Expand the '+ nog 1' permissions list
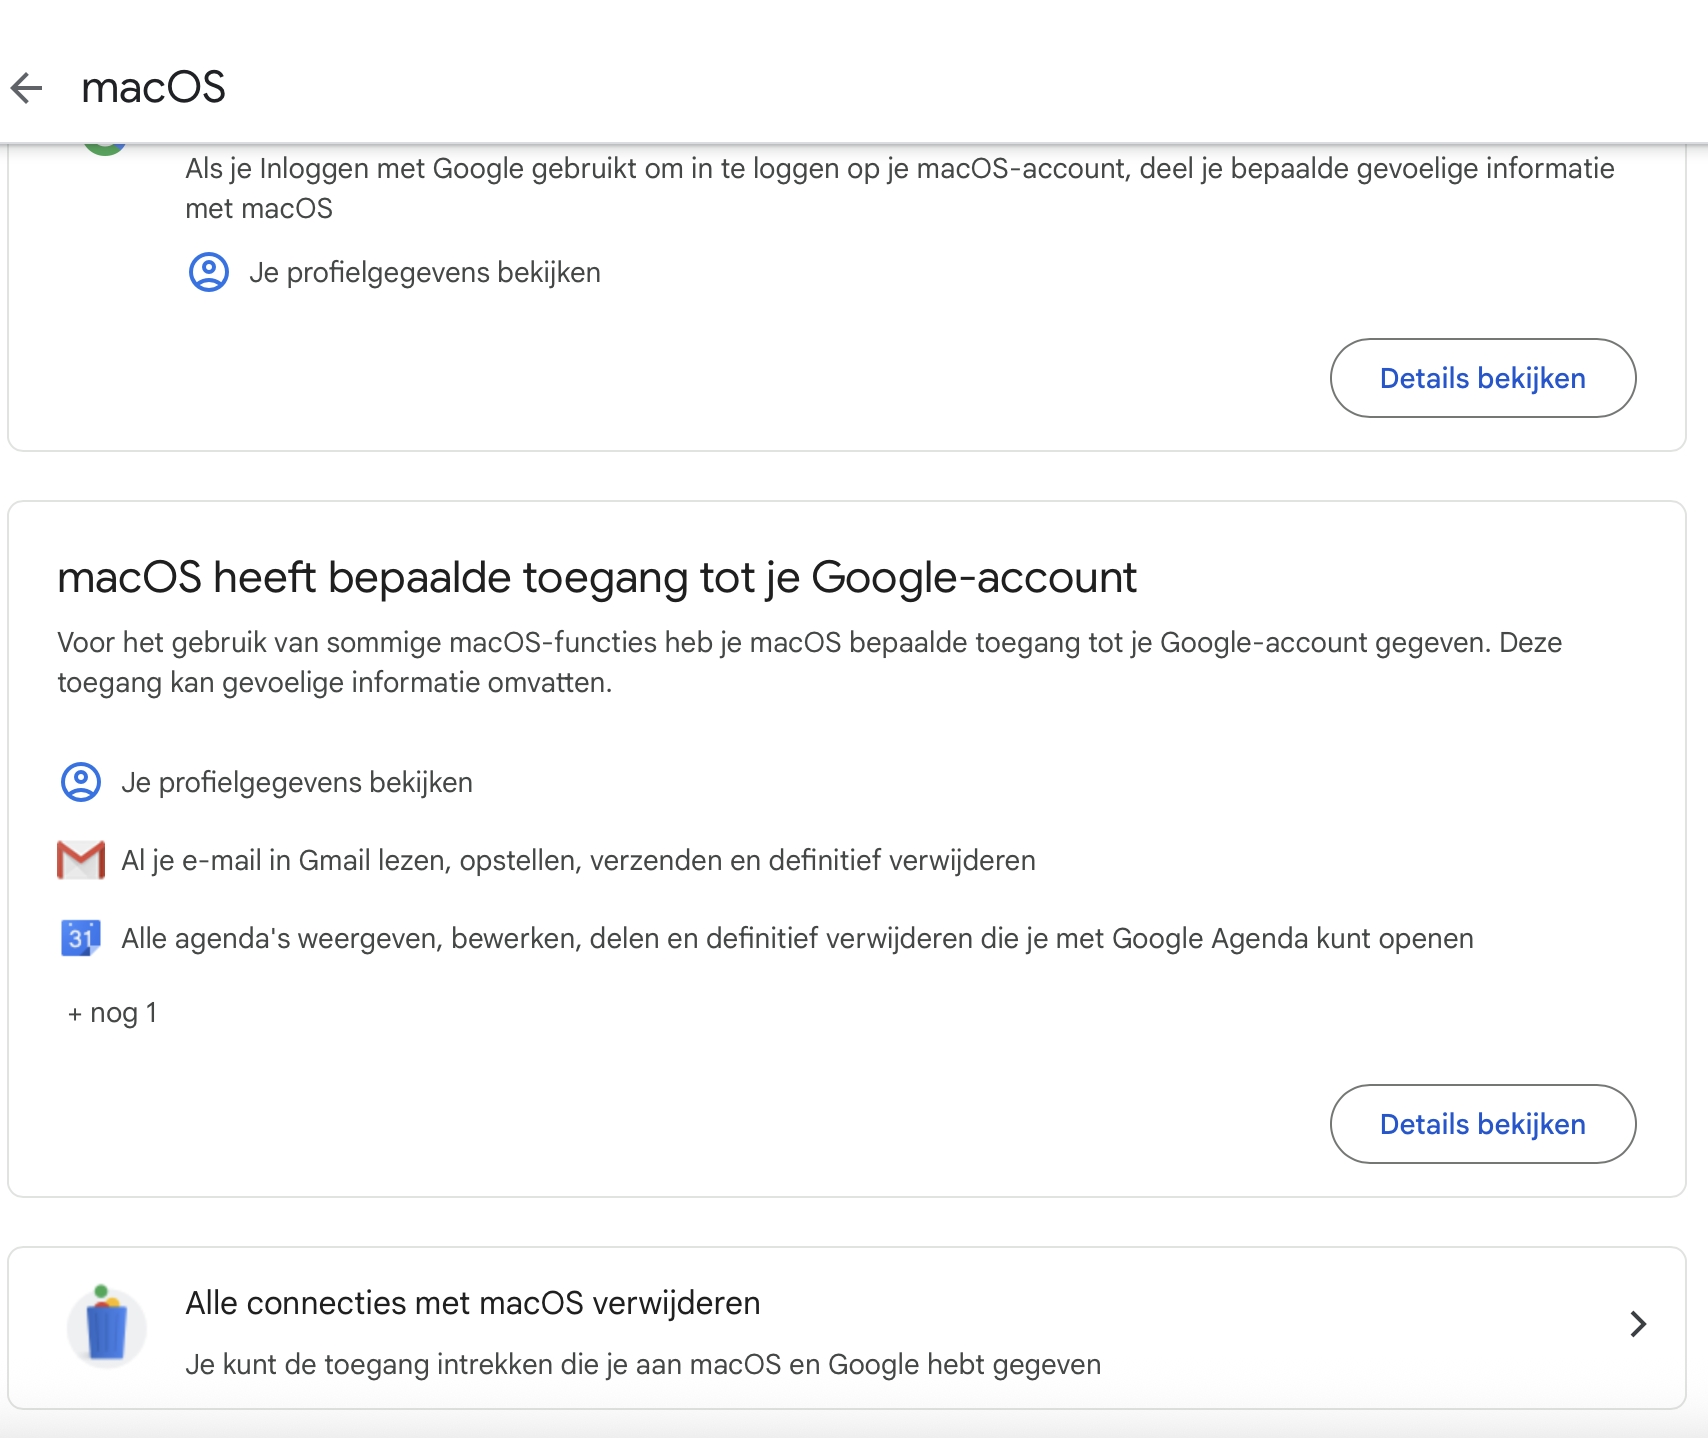This screenshot has width=1708, height=1438. (112, 1013)
